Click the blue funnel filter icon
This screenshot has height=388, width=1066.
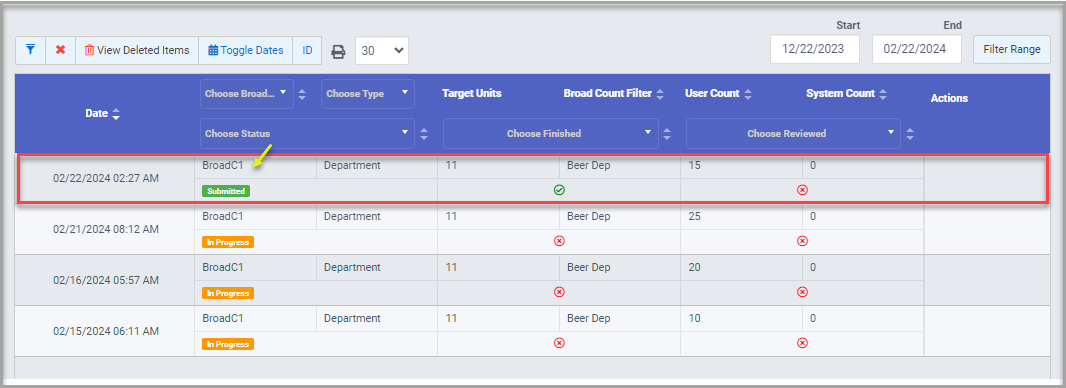(x=31, y=50)
